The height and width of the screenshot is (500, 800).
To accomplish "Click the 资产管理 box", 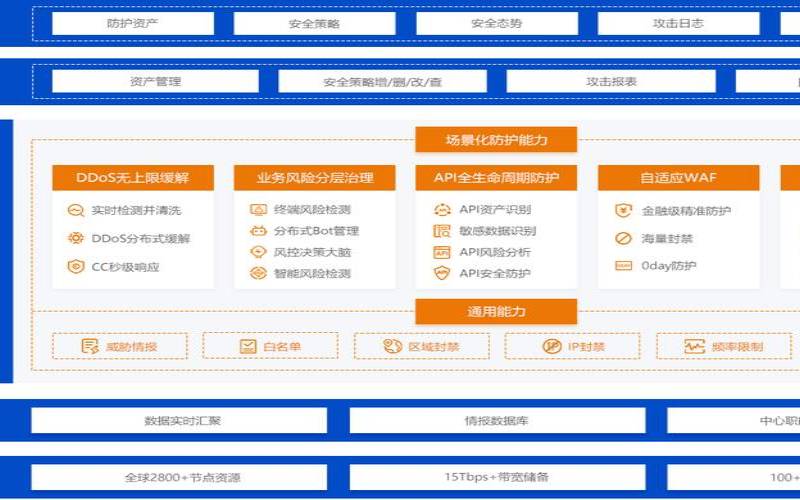I will [x=155, y=82].
